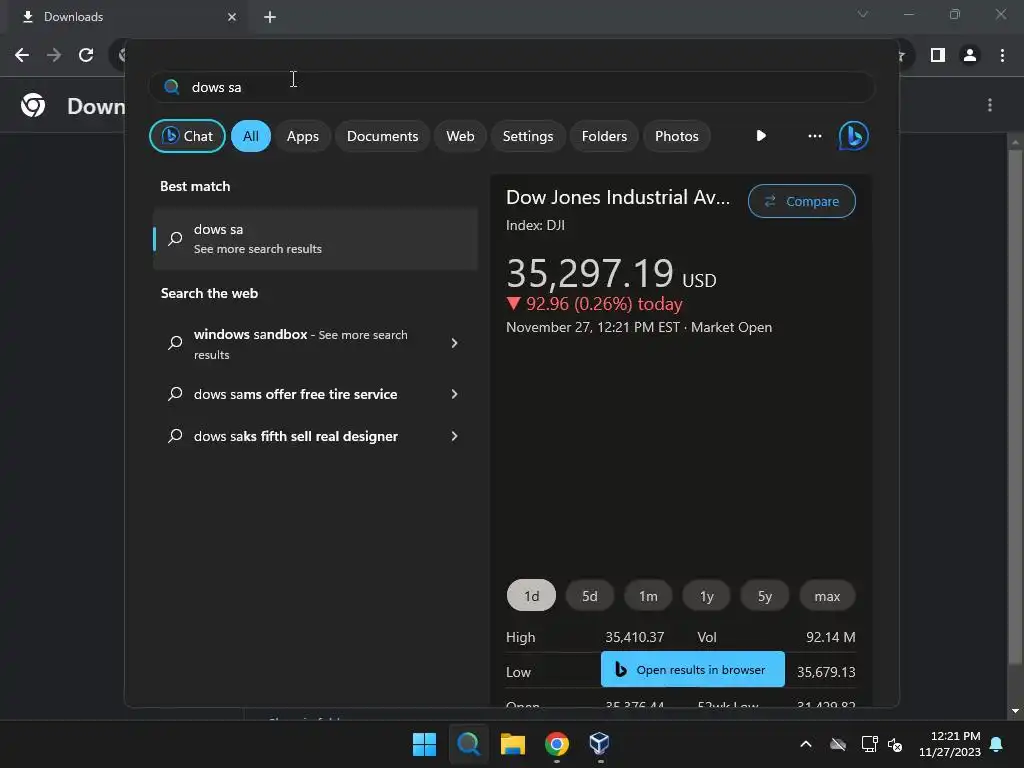The height and width of the screenshot is (768, 1024).
Task: Click Chrome's forward arrow
Action: (x=54, y=55)
